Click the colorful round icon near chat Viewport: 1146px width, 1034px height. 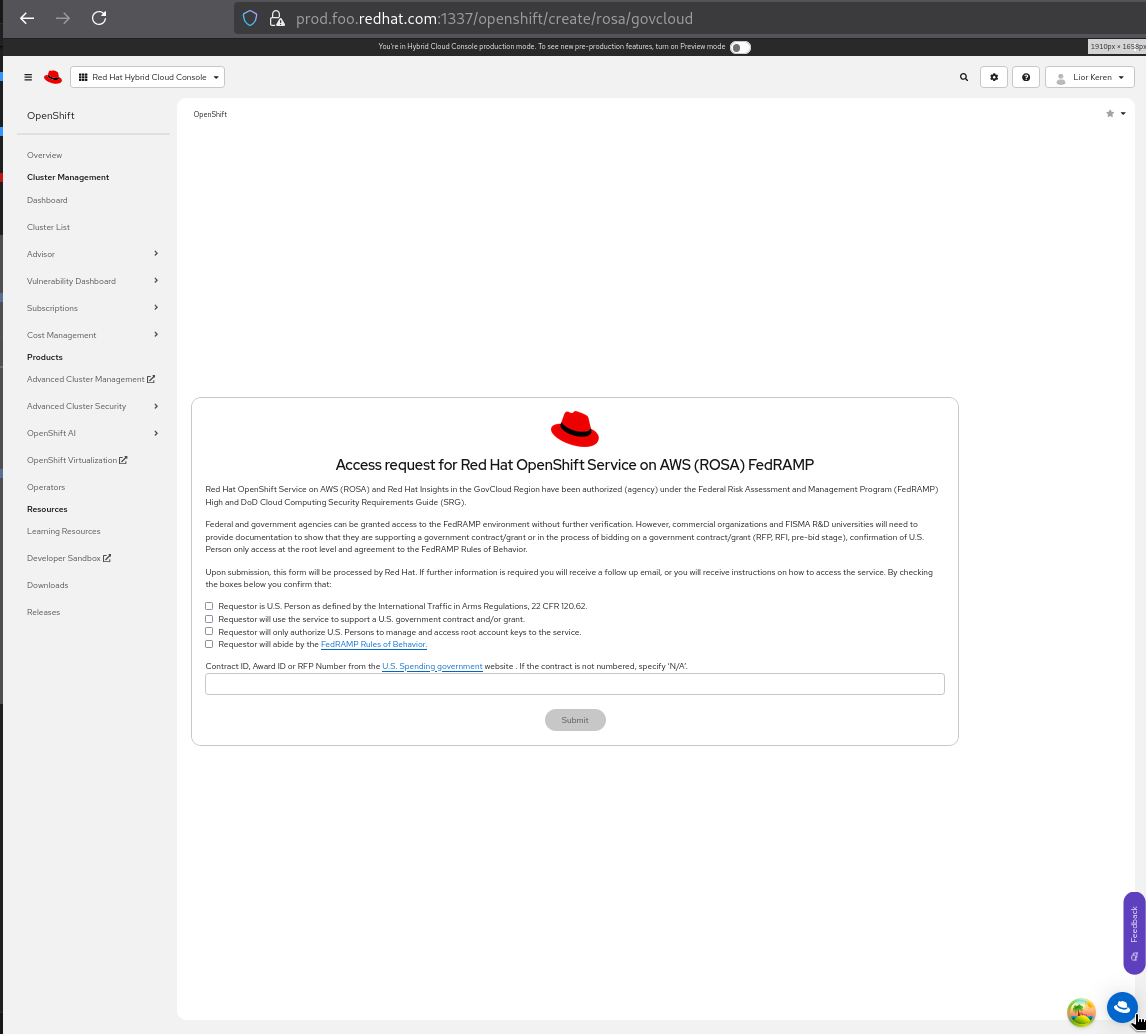coord(1081,1013)
